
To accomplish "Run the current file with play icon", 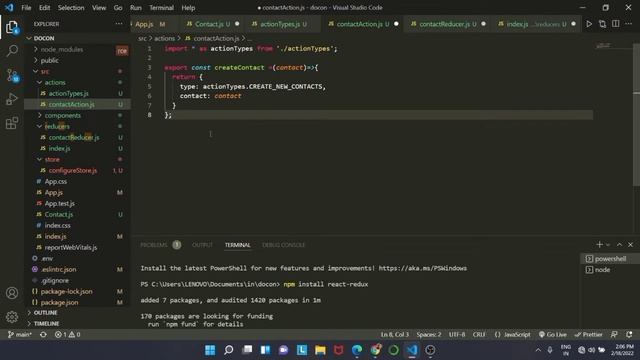I will click(589, 24).
